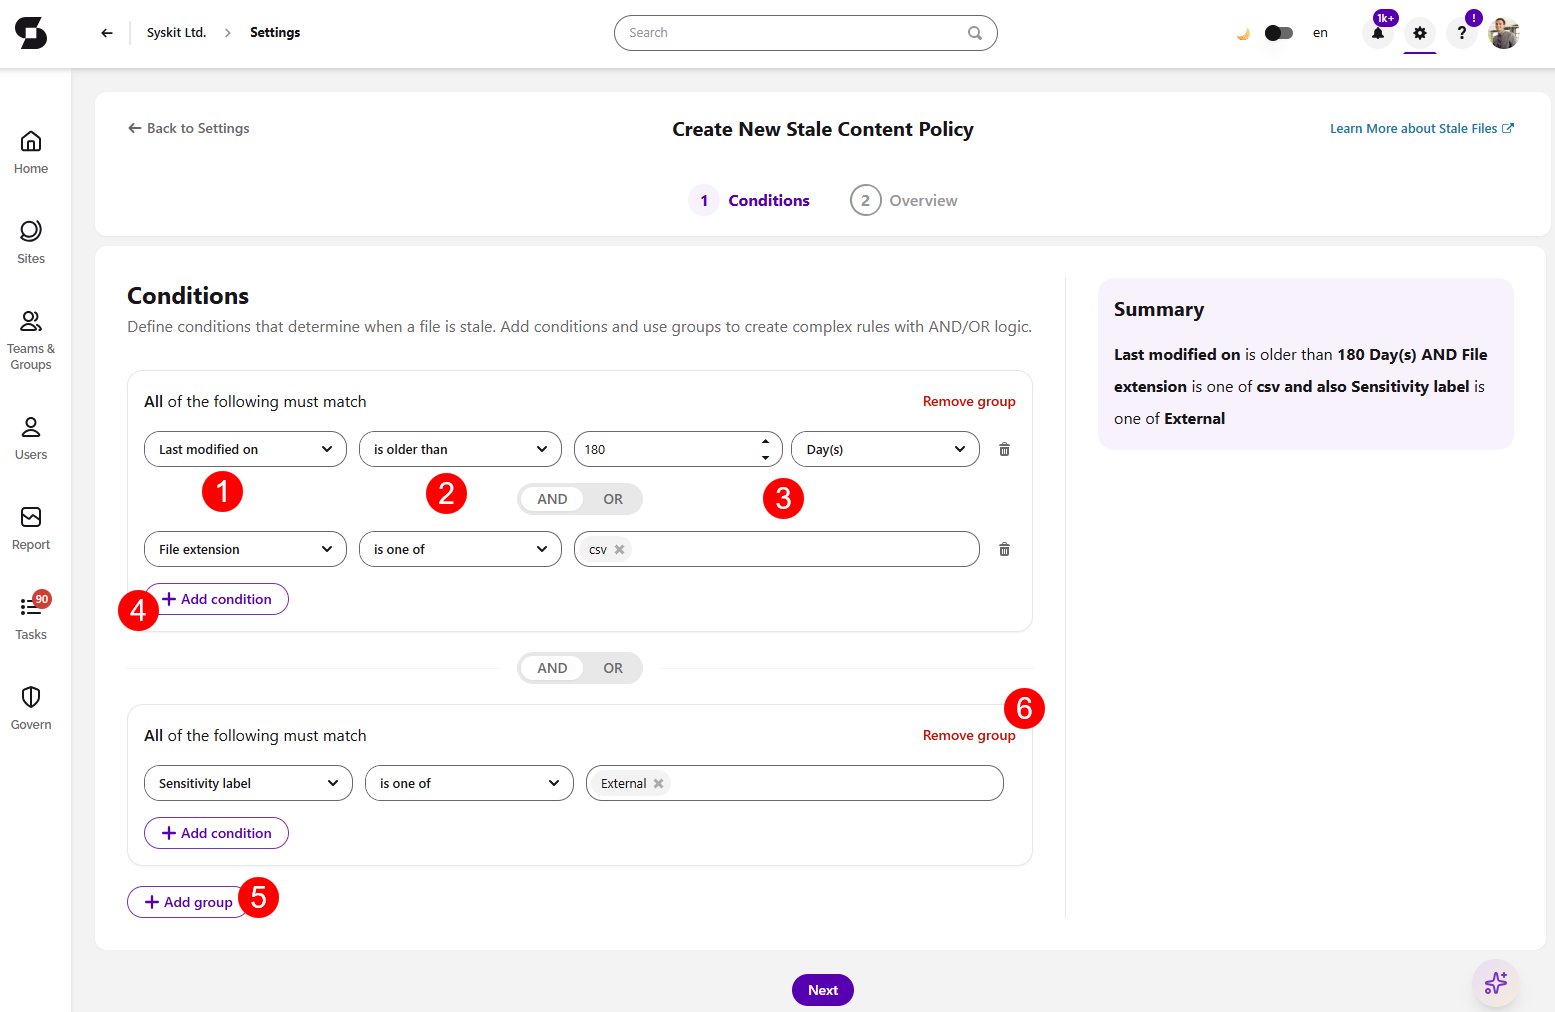Screen dimensions: 1555x1012
Task: Open Sites in the sidebar
Action: point(31,243)
